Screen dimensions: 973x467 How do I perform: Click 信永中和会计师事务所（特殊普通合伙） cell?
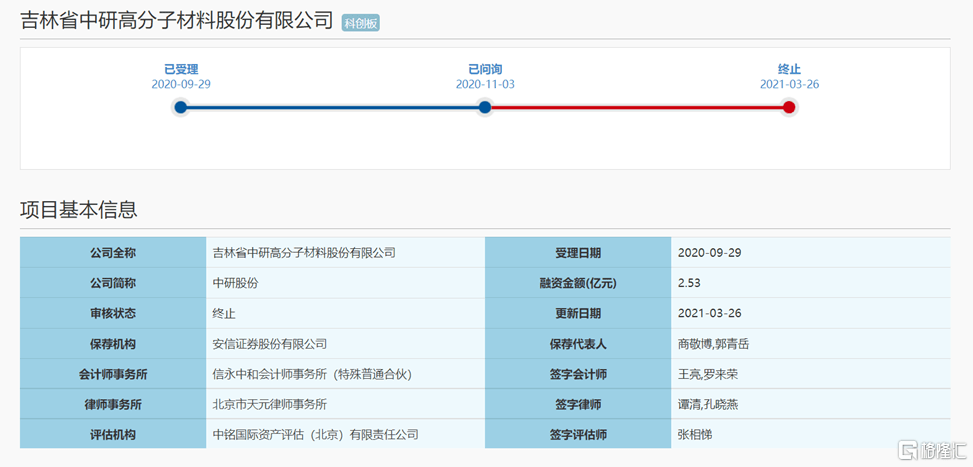[x=345, y=374]
